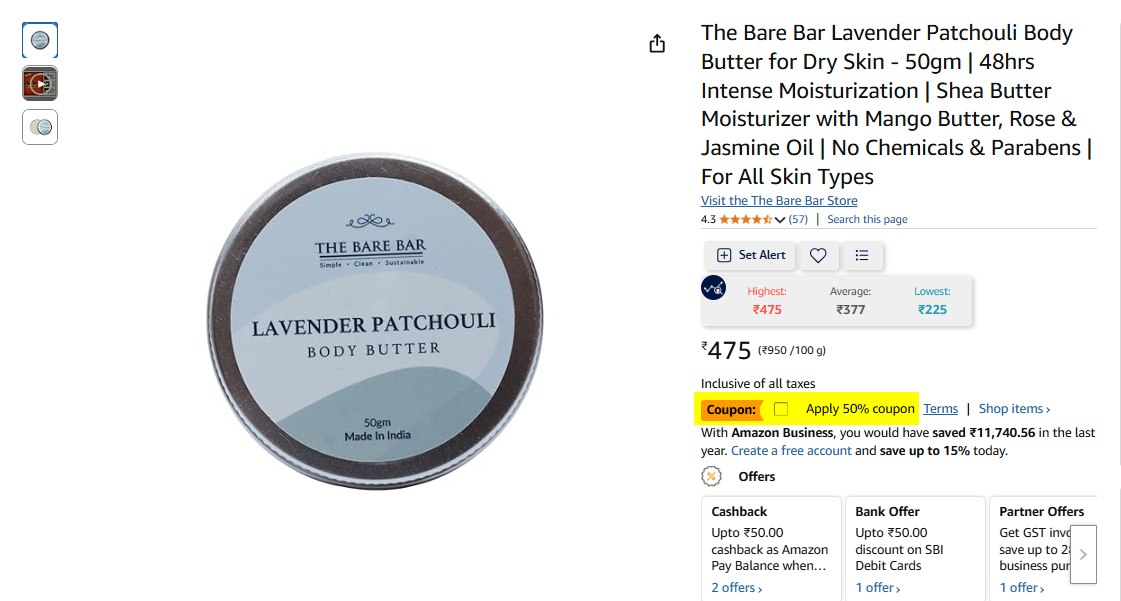View 1 offer under Bank Offer
This screenshot has height=601, width=1121.
tap(877, 587)
